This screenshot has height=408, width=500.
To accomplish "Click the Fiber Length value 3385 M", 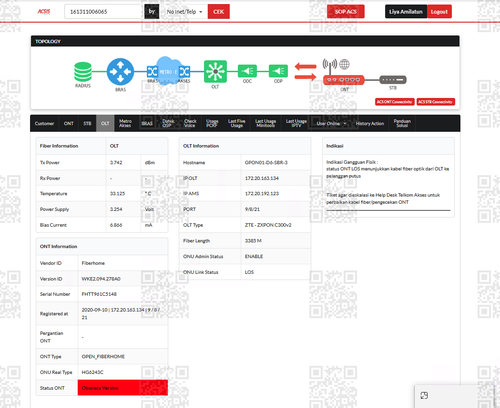I will click(253, 241).
